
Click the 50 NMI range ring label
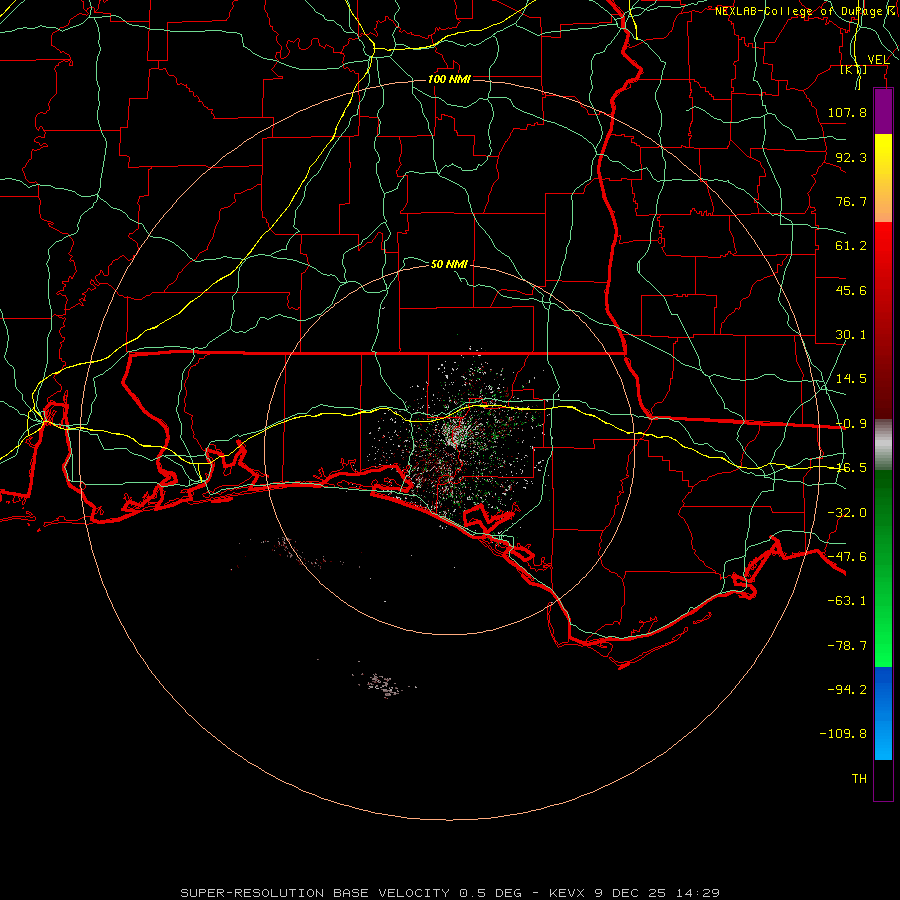tap(449, 264)
